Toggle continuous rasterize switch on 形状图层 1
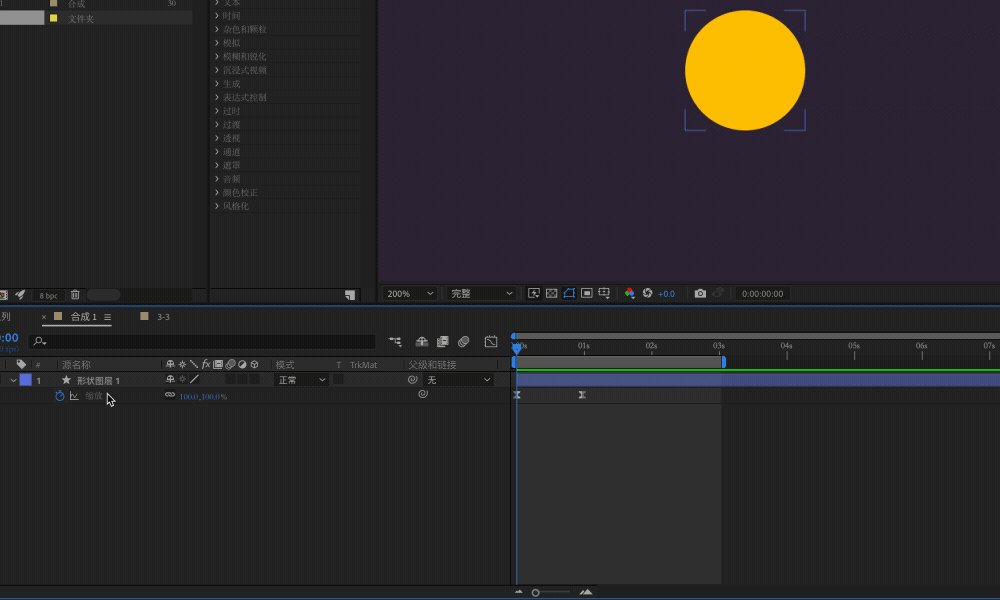Screen dimensions: 1000x600 182,379
